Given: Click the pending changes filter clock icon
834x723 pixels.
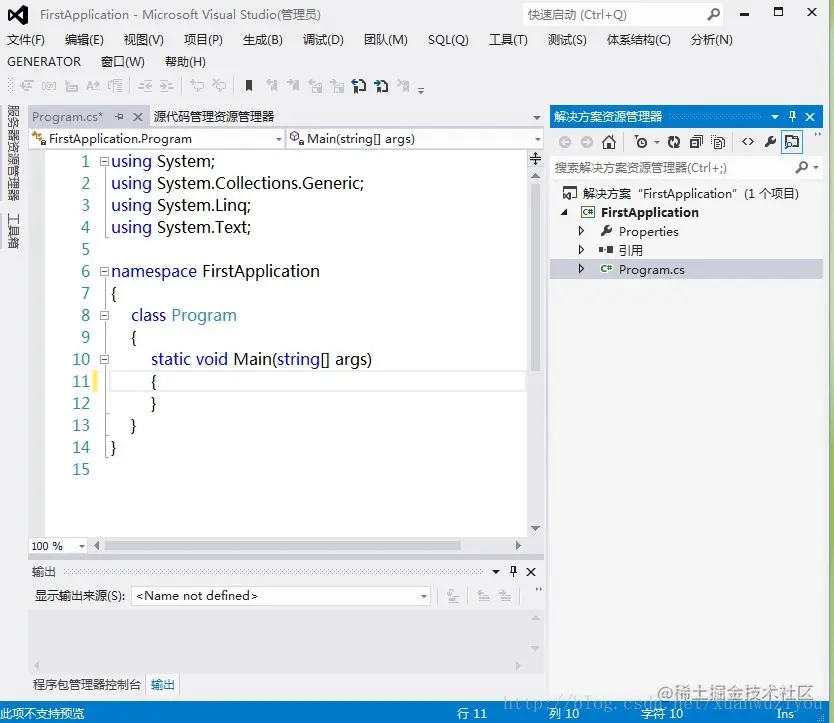Looking at the screenshot, I should (x=641, y=142).
